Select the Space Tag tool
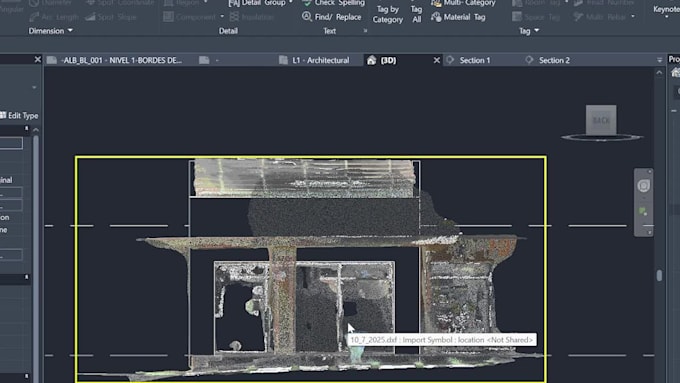This screenshot has height=383, width=680. (x=536, y=17)
